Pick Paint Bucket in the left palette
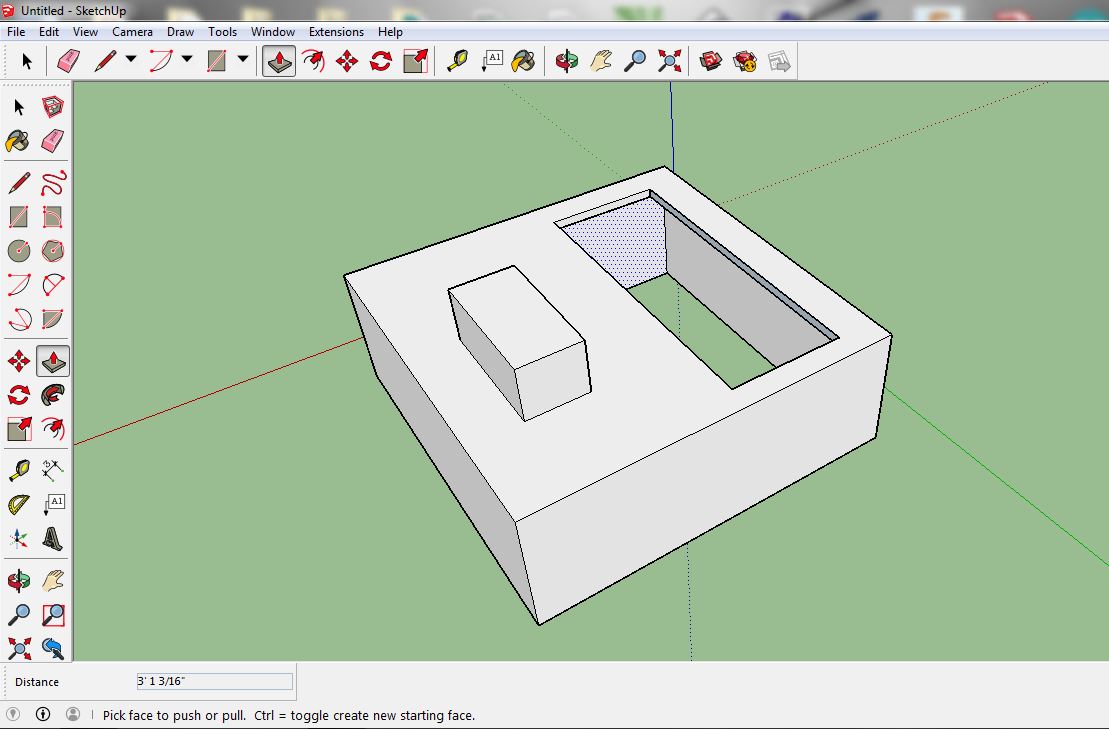The height and width of the screenshot is (729, 1109). pos(19,141)
